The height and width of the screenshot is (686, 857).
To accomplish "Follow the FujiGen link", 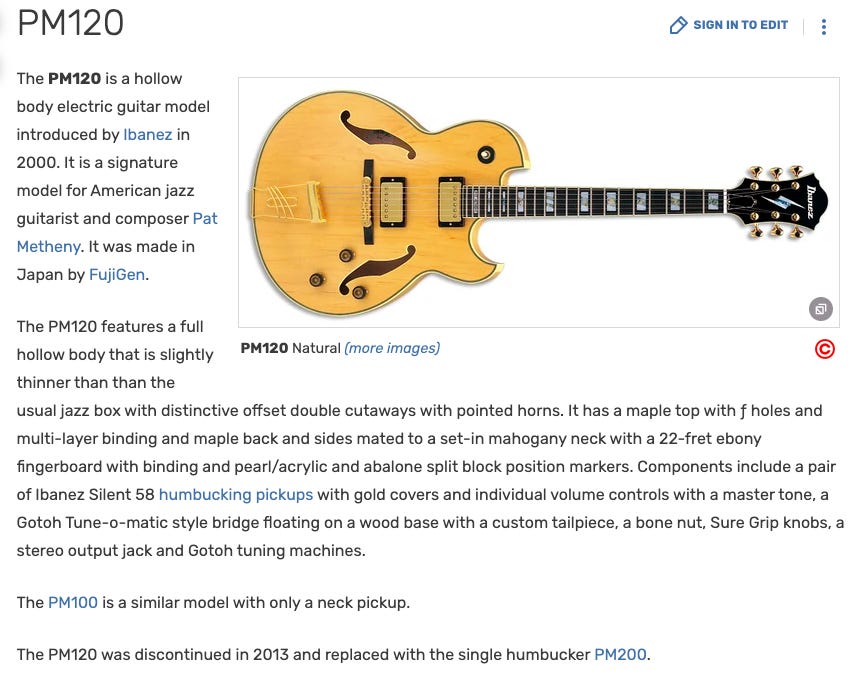I will pos(117,274).
